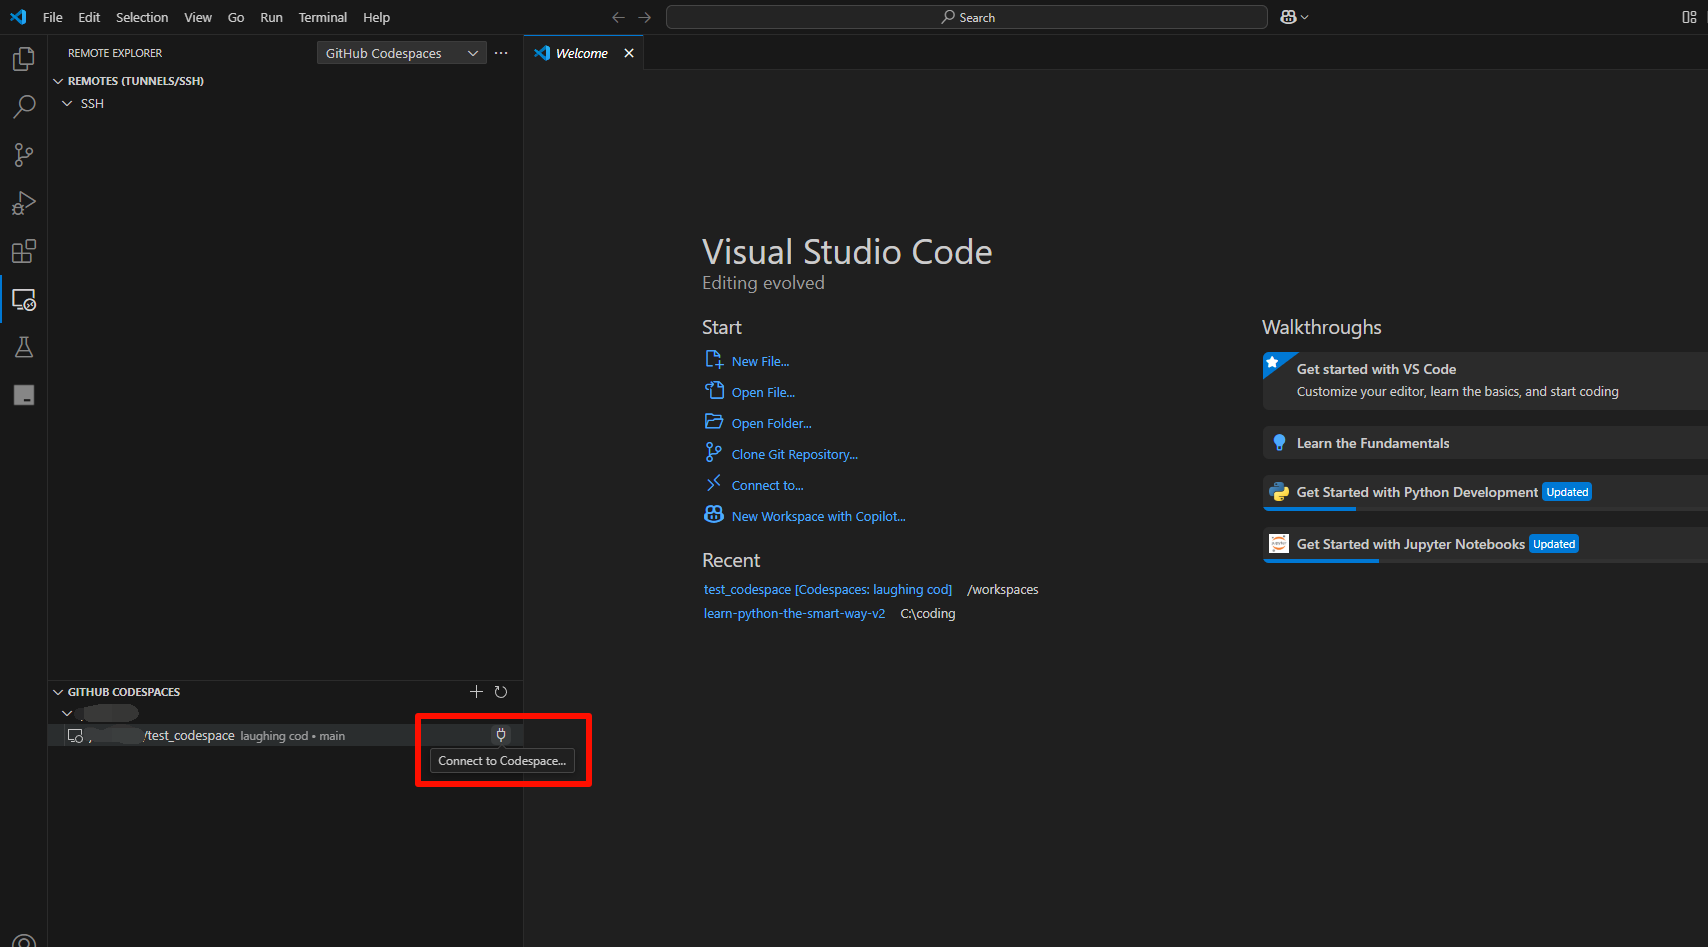Open the Run and Debug view

[24, 203]
